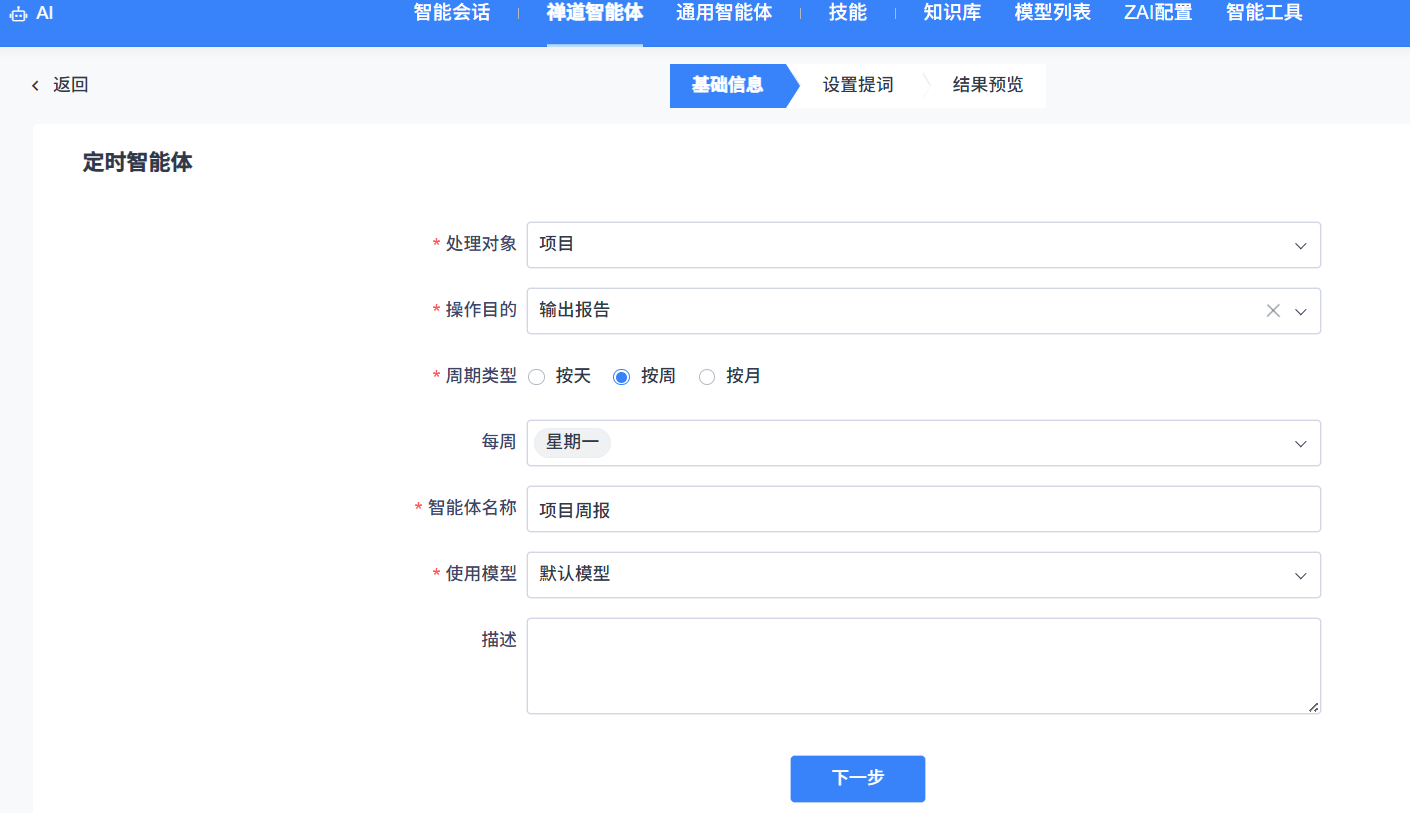Open the 处理对象 dropdown

coord(923,245)
